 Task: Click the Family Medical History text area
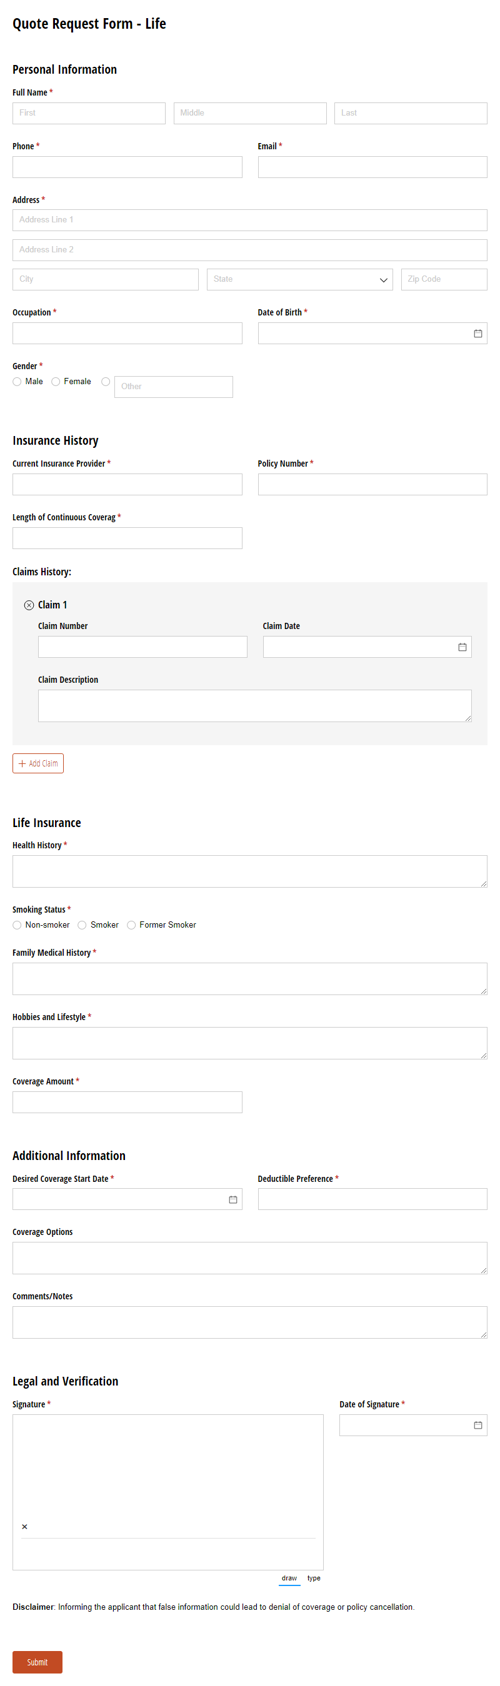tap(250, 979)
